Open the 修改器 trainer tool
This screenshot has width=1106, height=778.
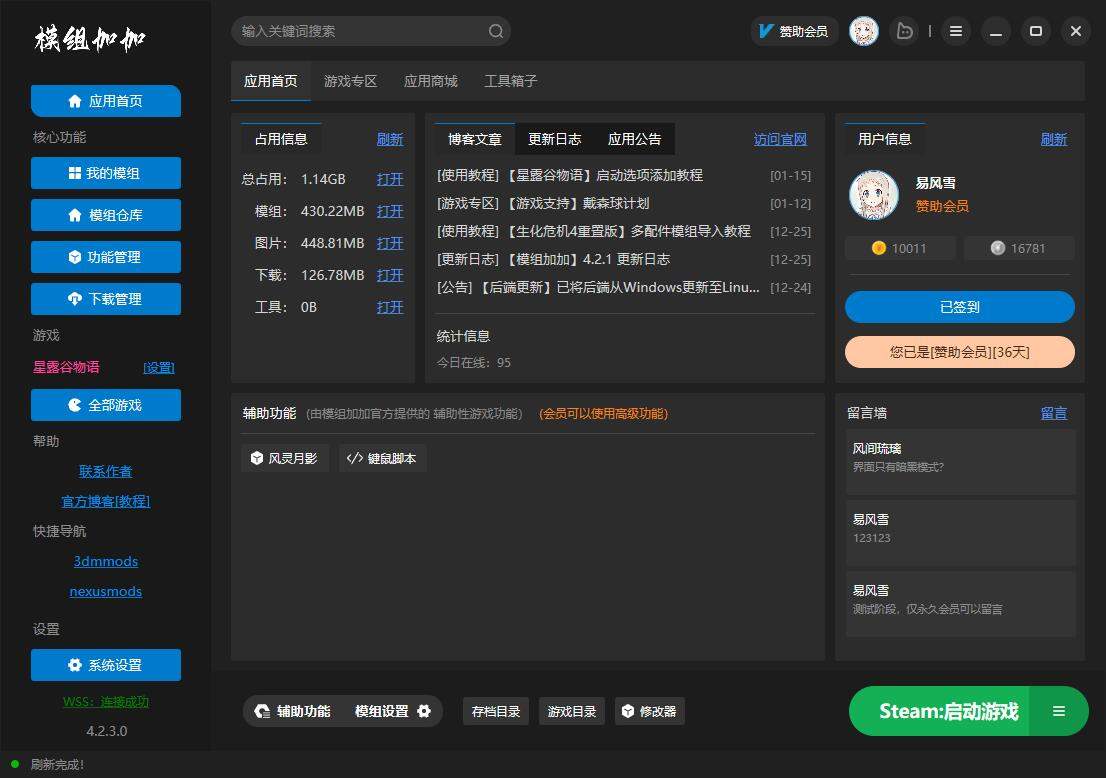click(649, 711)
